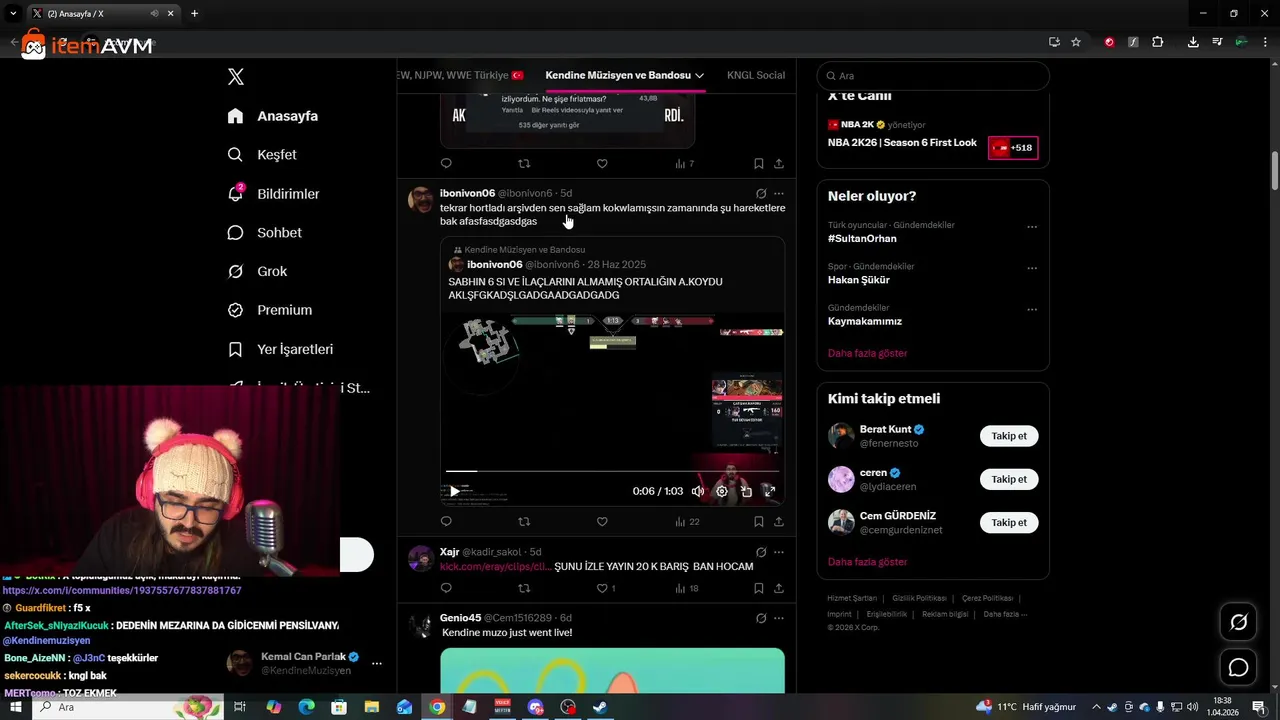Open more options on Xajr's post
The height and width of the screenshot is (720, 1280).
[x=779, y=552]
